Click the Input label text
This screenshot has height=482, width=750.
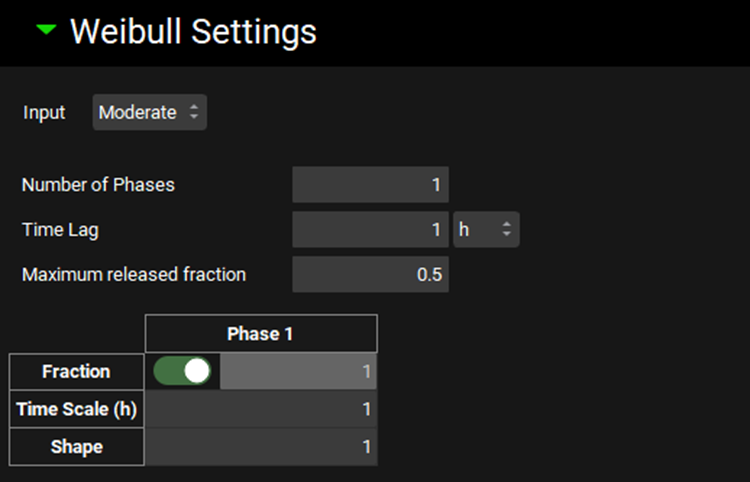pos(44,113)
